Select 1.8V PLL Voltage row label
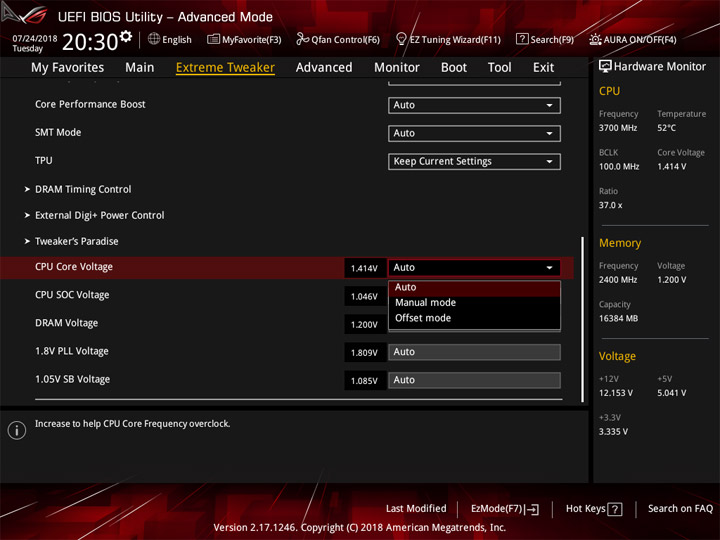Image resolution: width=720 pixels, height=540 pixels. point(72,351)
